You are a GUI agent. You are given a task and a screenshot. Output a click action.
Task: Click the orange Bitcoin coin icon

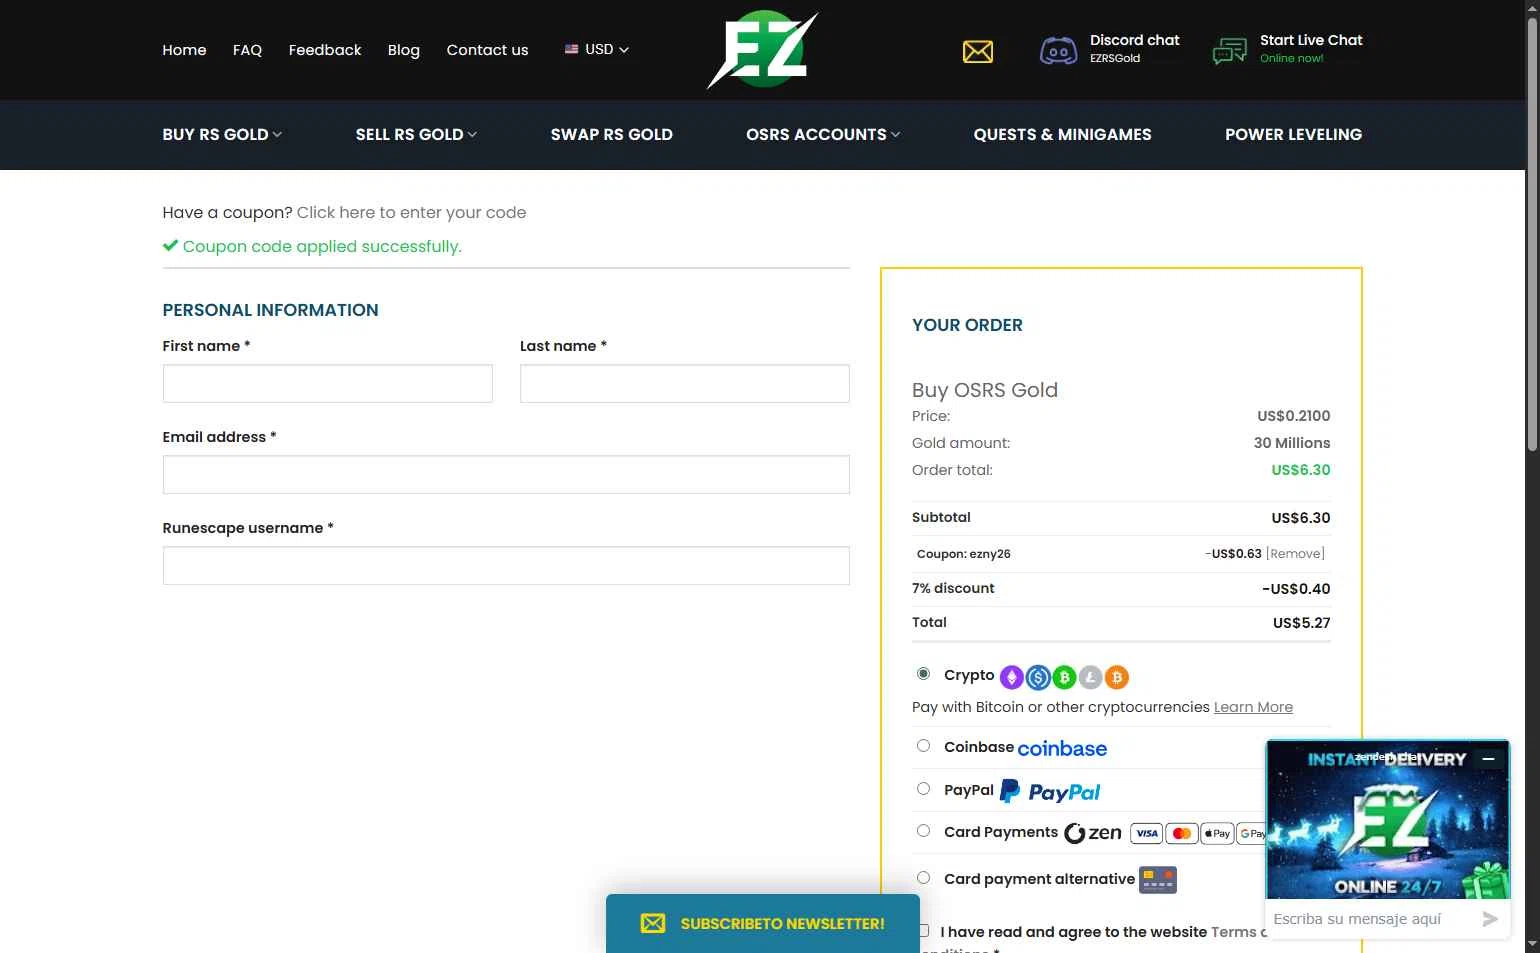(x=1116, y=678)
